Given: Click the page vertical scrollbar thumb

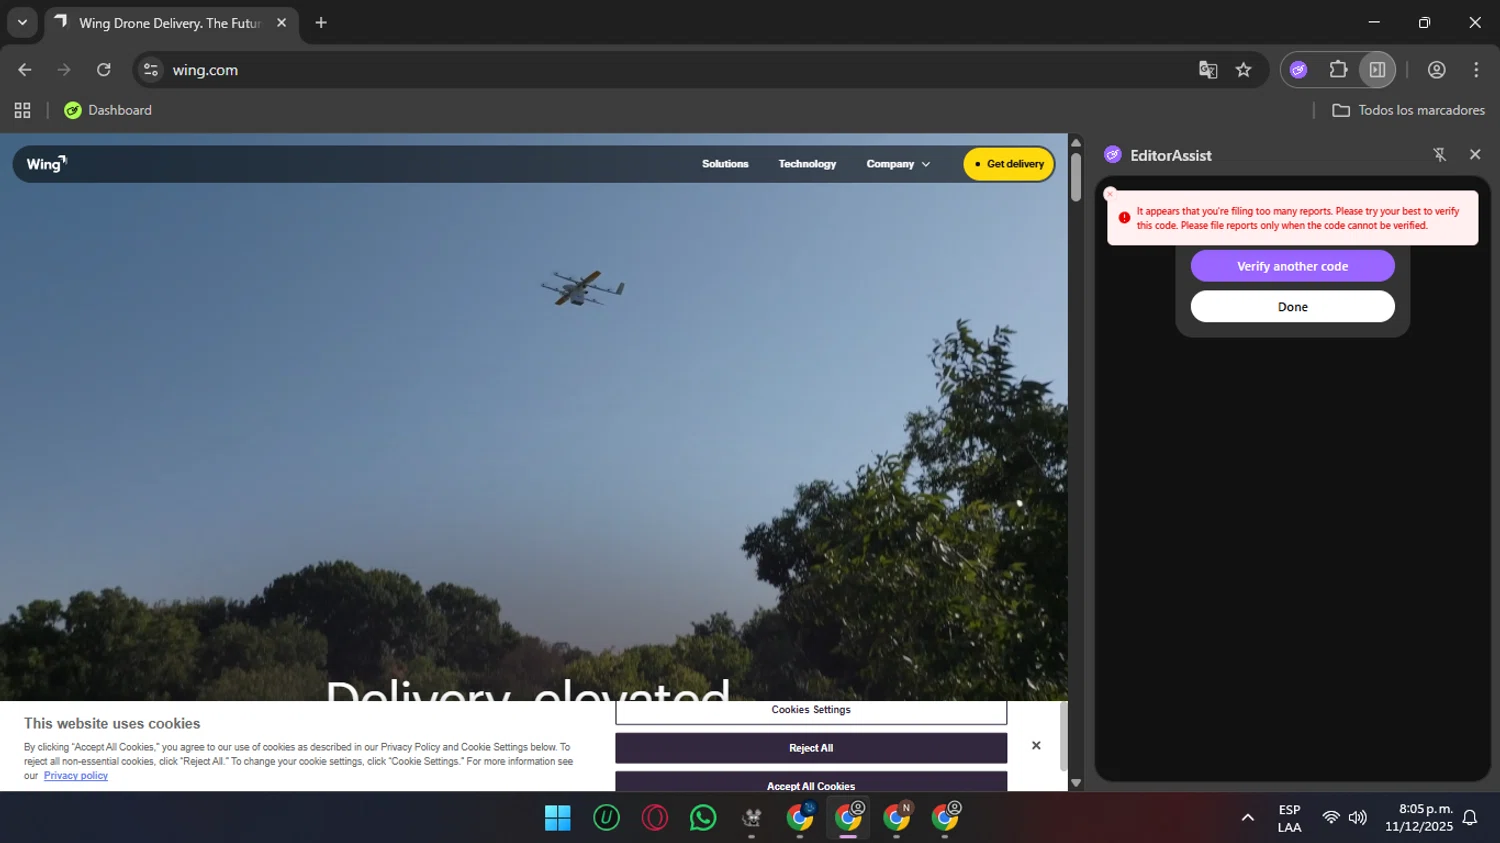Looking at the screenshot, I should point(1076,177).
